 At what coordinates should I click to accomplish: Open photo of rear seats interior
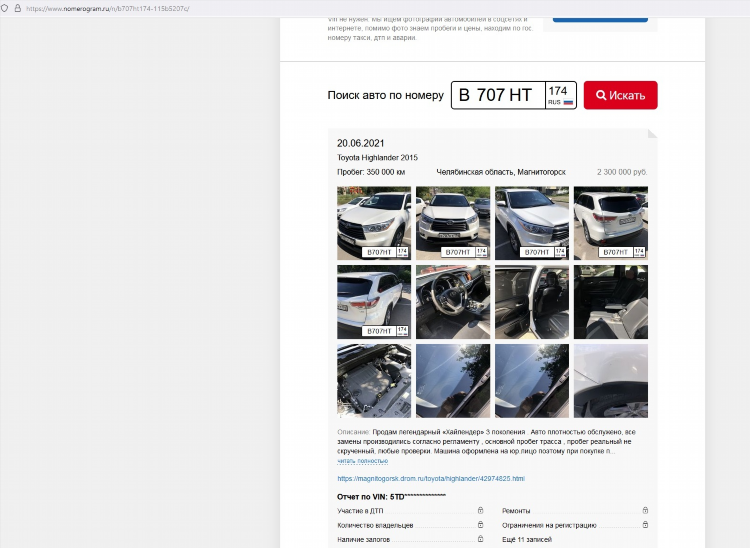pyautogui.click(x=611, y=302)
